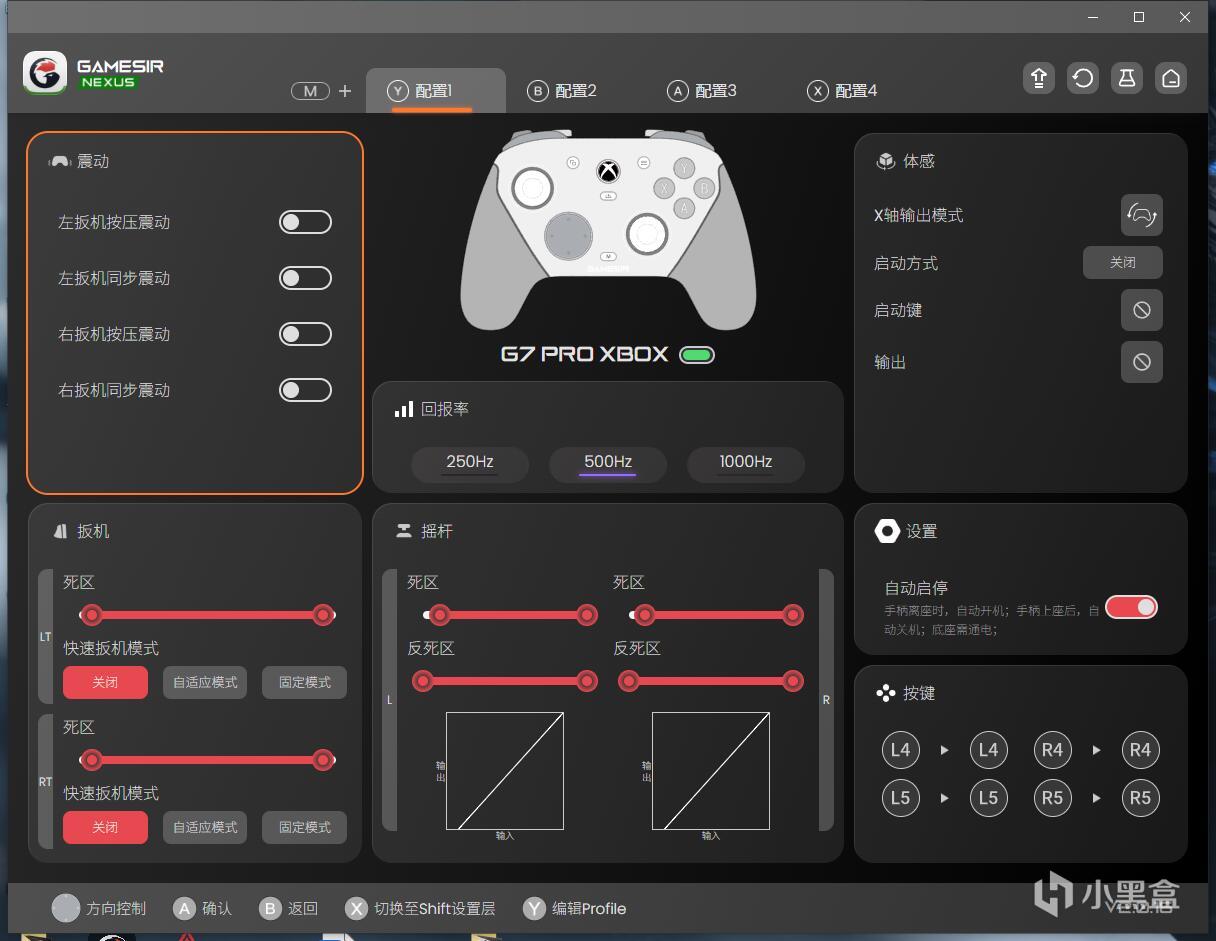The image size is (1216, 941).
Task: Click the L4 mapped target icon
Action: [988, 749]
